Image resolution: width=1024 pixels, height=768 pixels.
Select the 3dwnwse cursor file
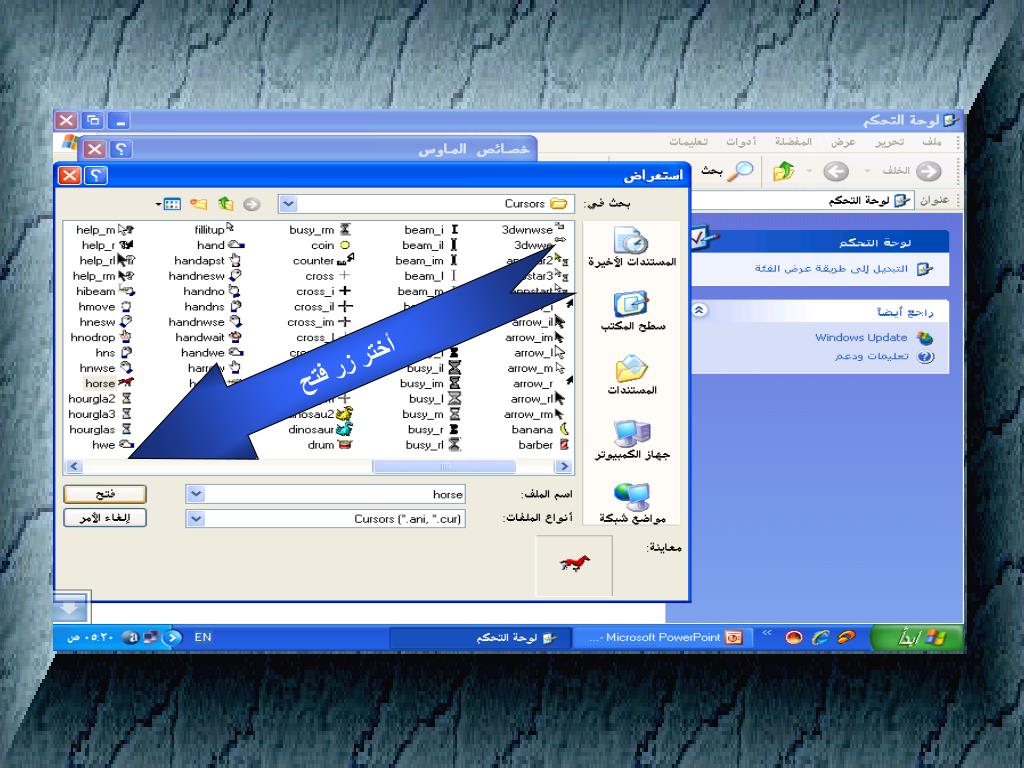click(x=534, y=230)
